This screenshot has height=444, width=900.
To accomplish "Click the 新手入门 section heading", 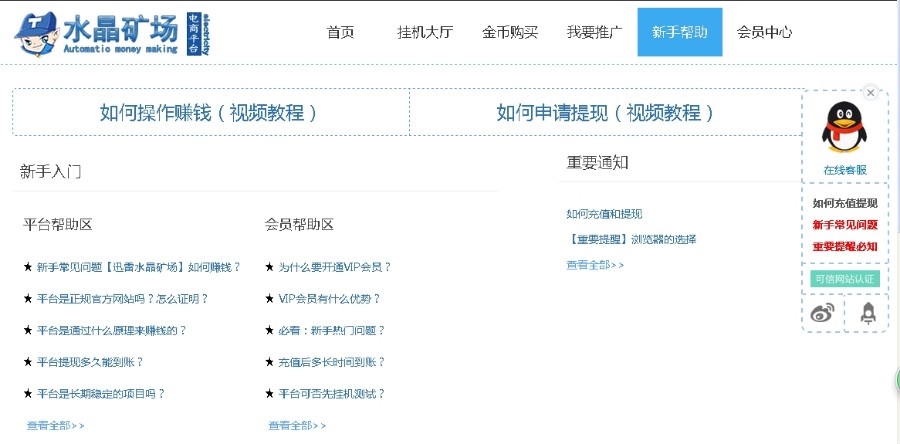I will coord(50,171).
